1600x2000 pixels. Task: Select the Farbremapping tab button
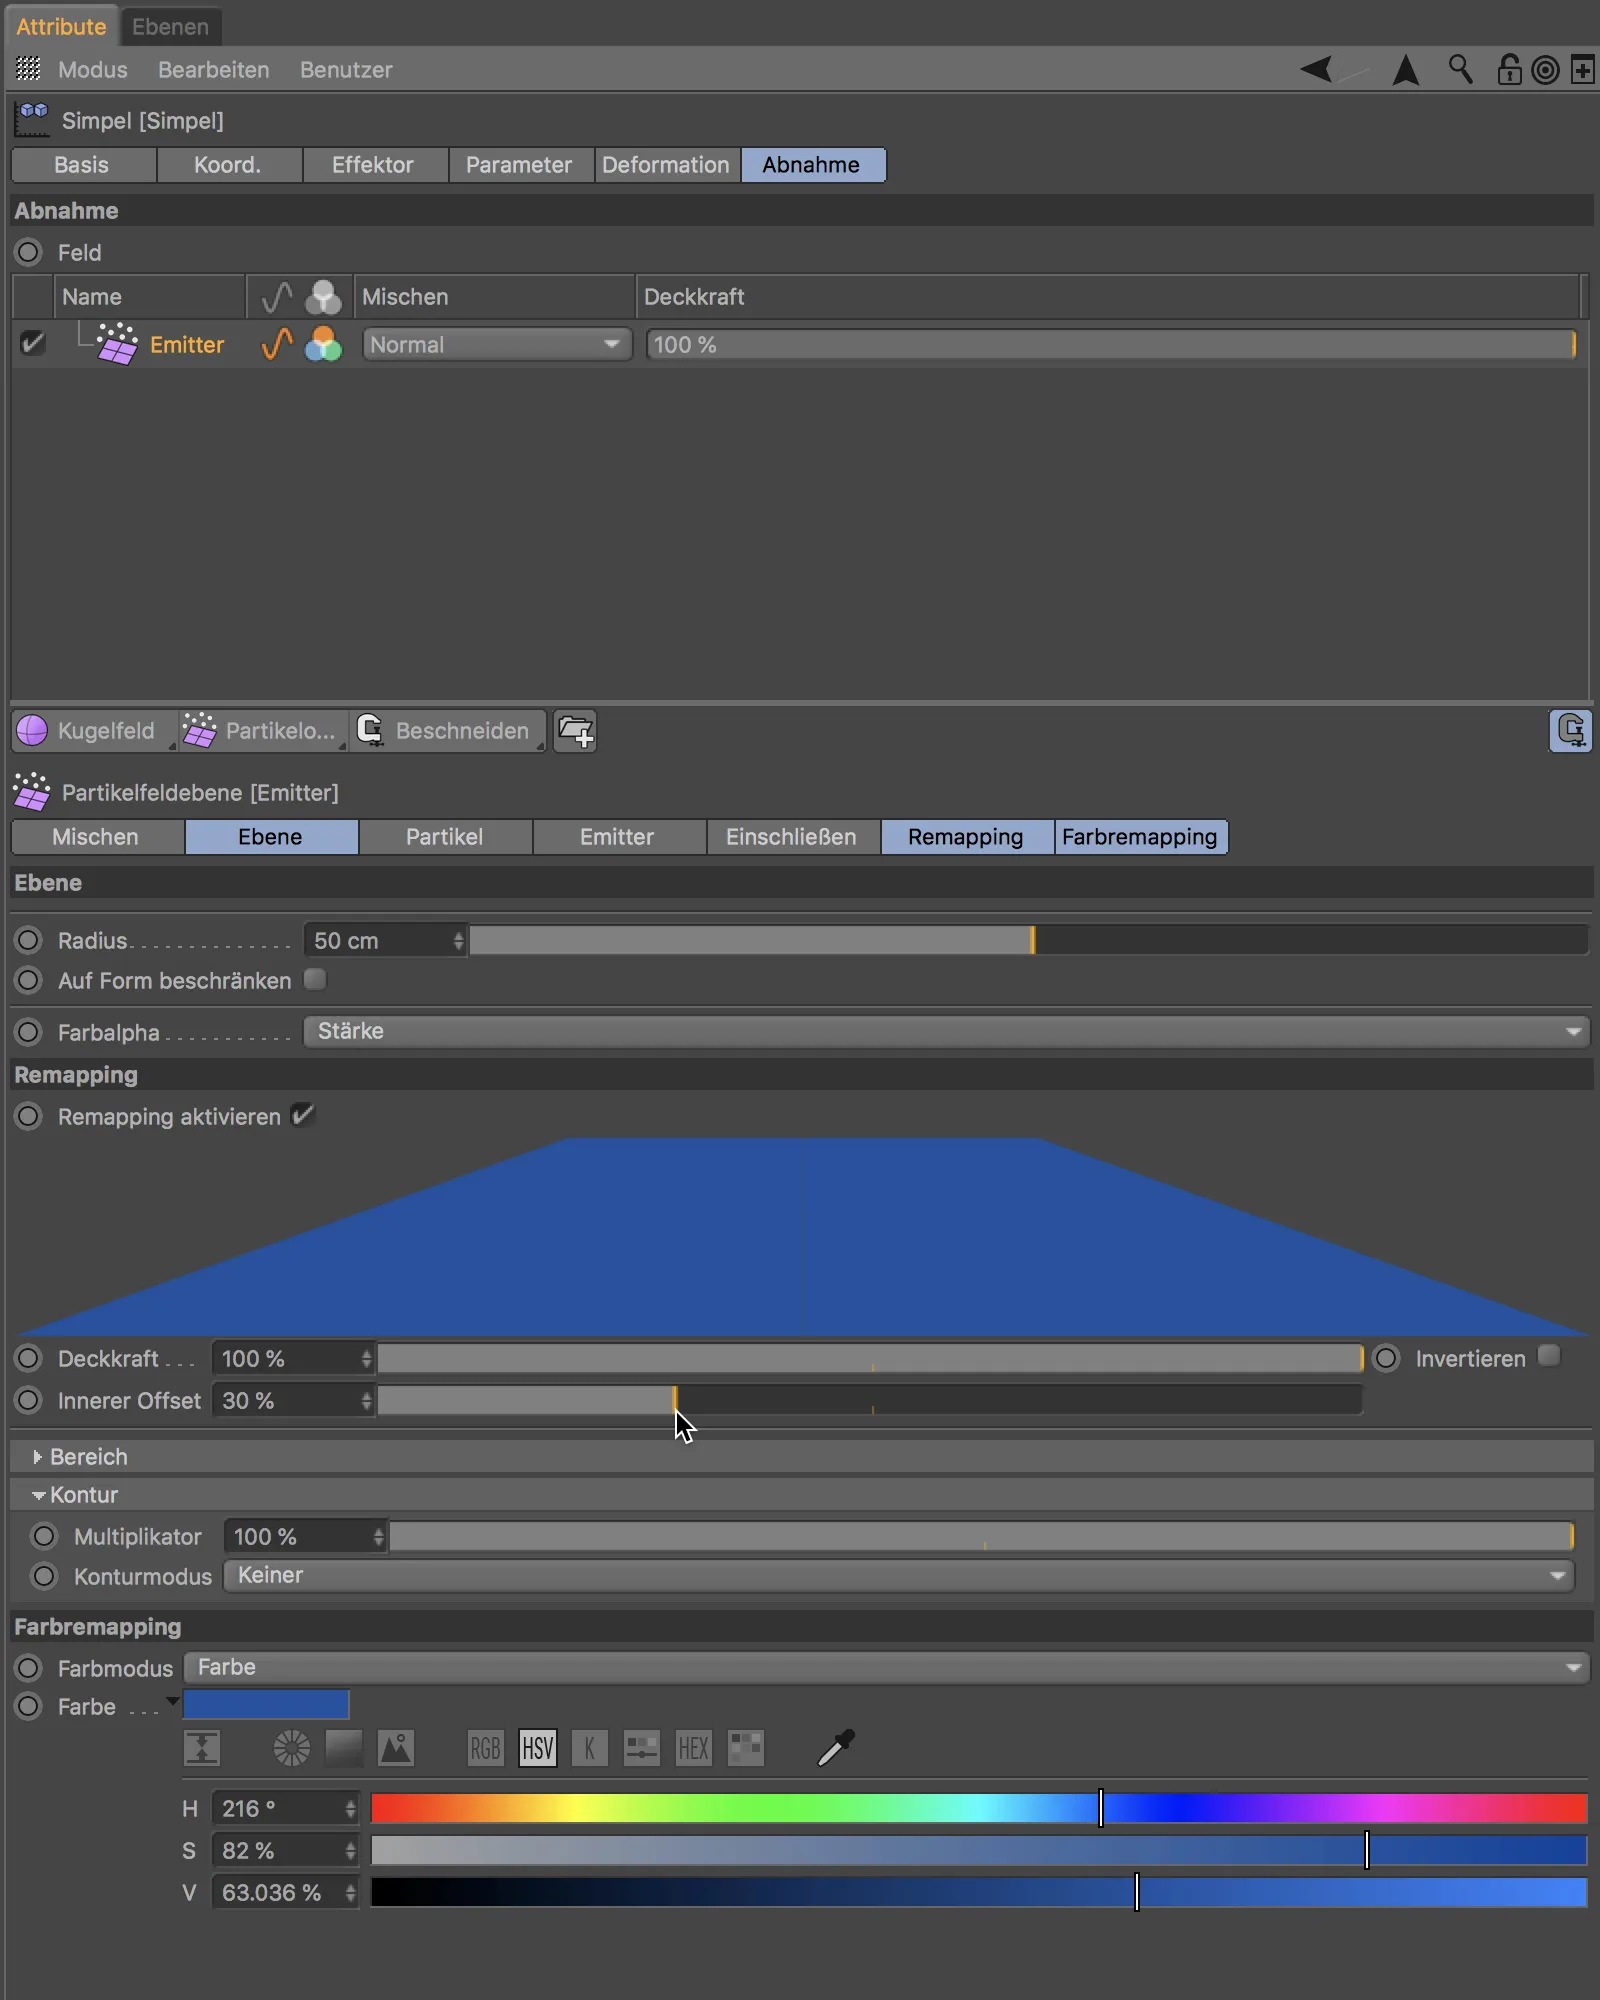pos(1140,837)
